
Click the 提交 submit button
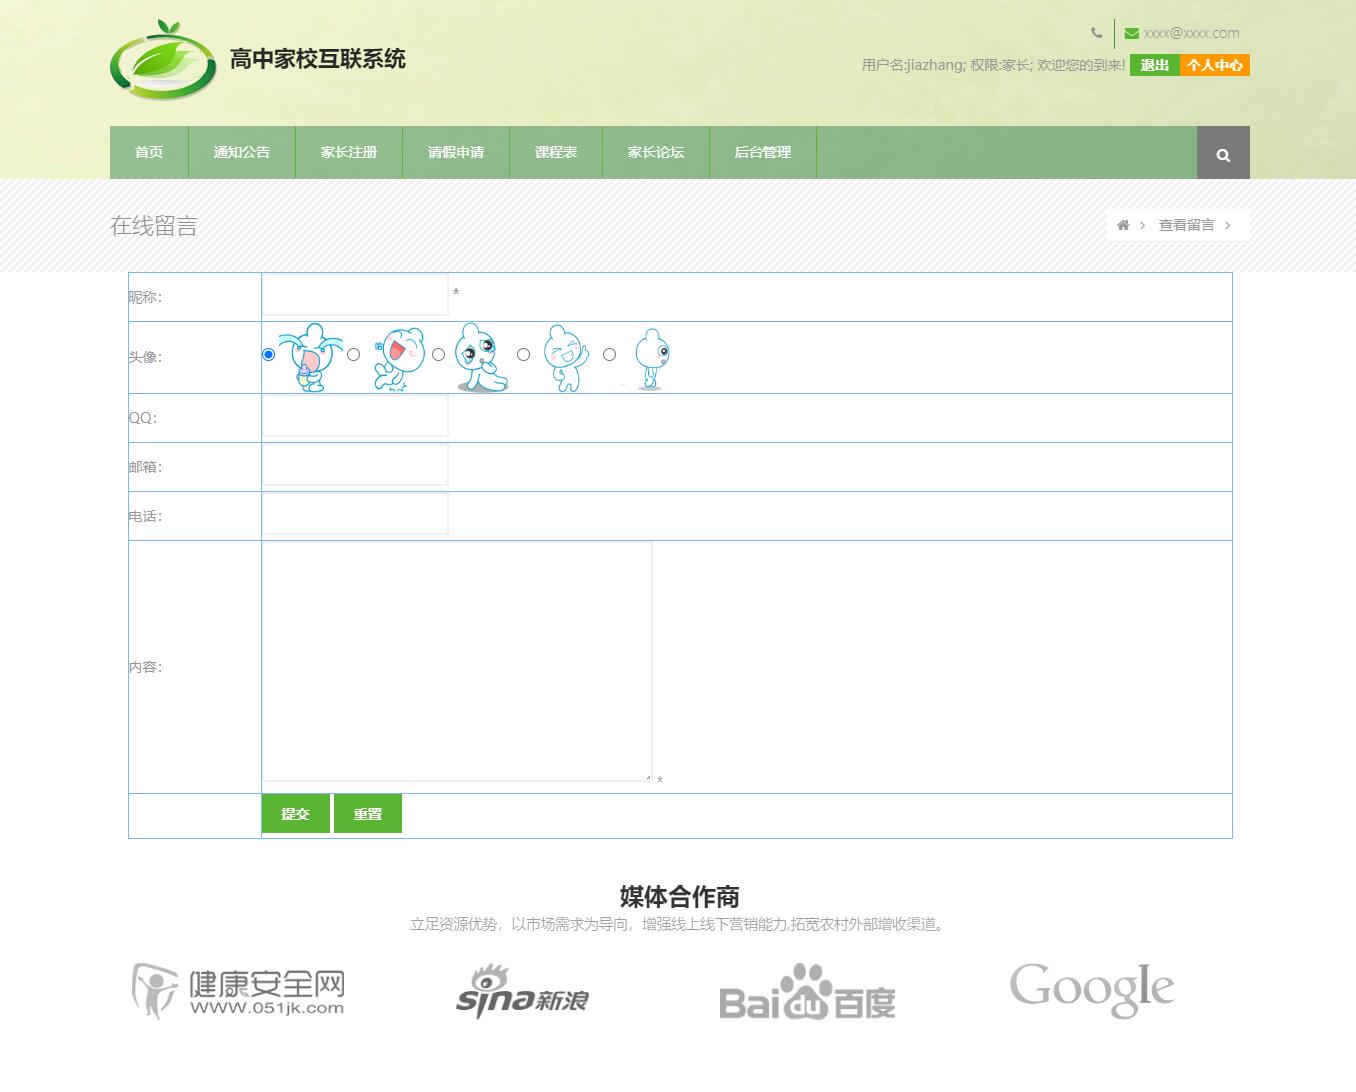pyautogui.click(x=295, y=813)
